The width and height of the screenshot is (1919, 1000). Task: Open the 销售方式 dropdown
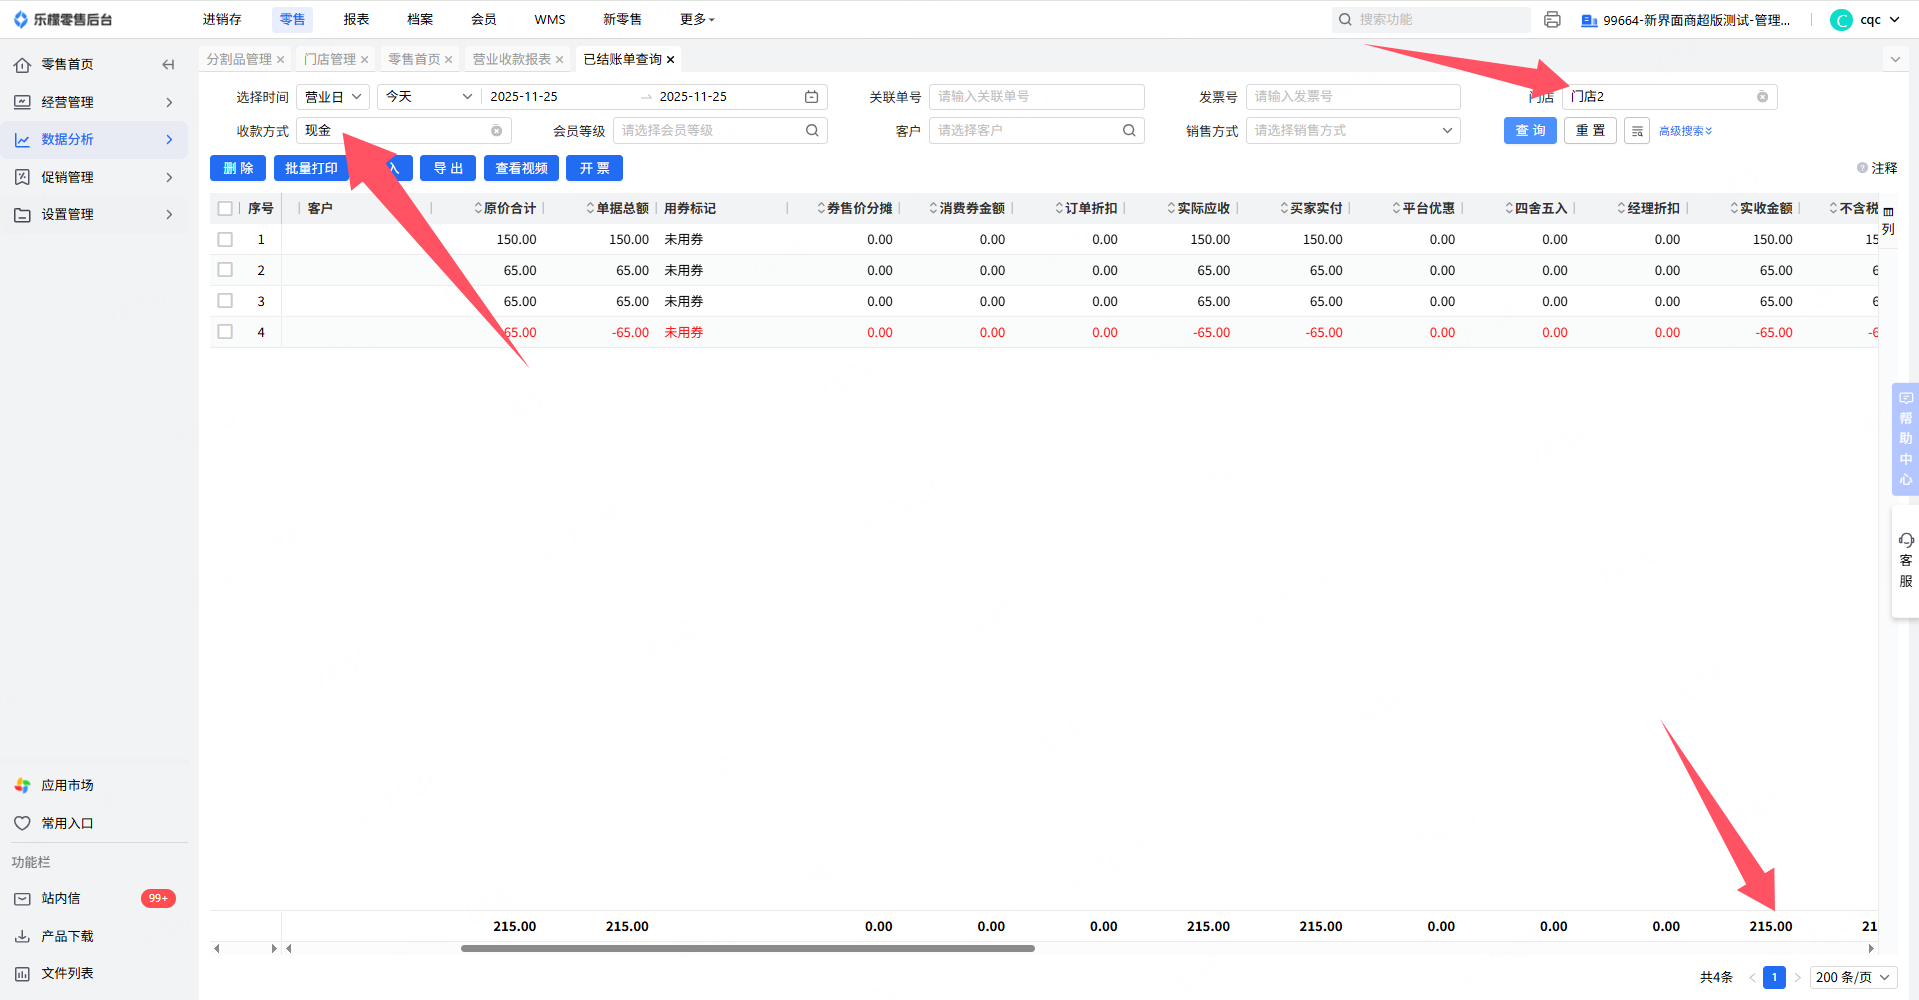pyautogui.click(x=1353, y=131)
